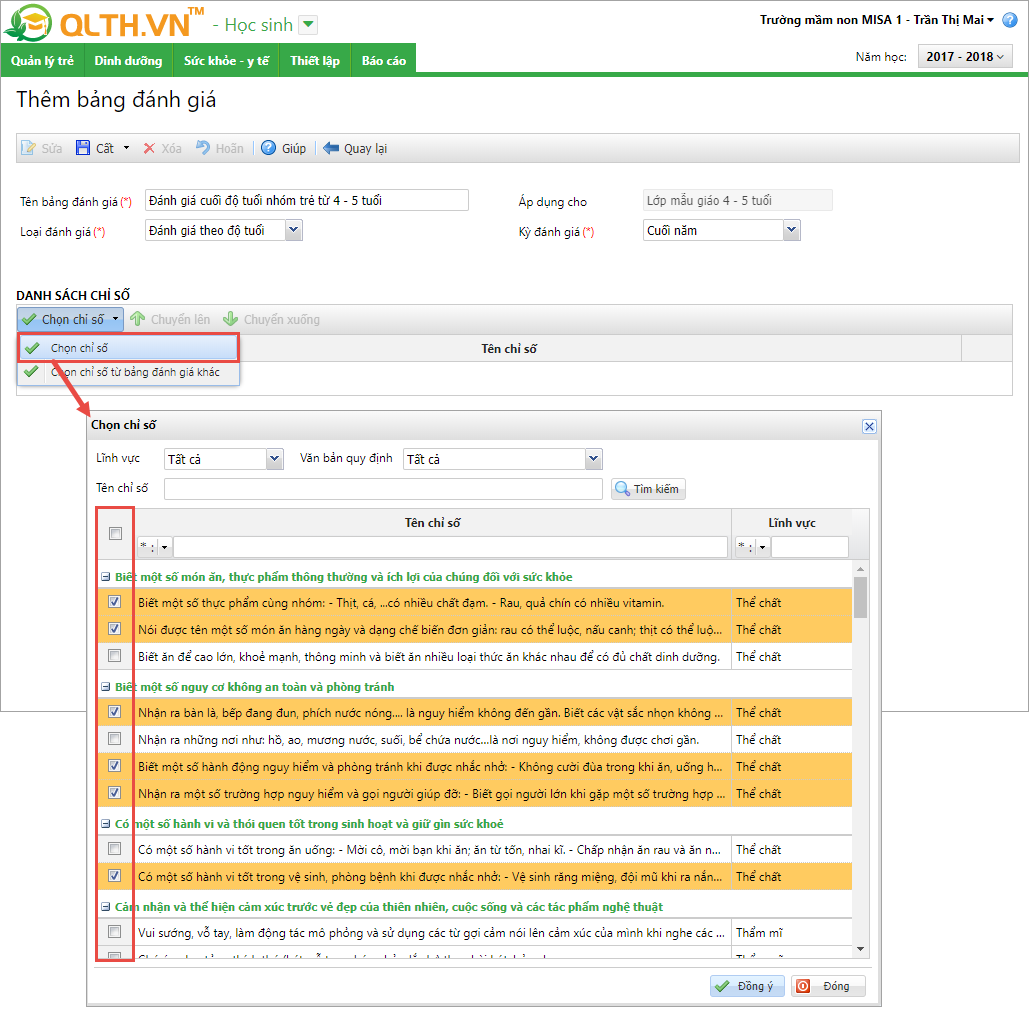This screenshot has width=1029, height=1009.
Task: Click the Lĩnh vực column filter box
Action: tap(810, 546)
